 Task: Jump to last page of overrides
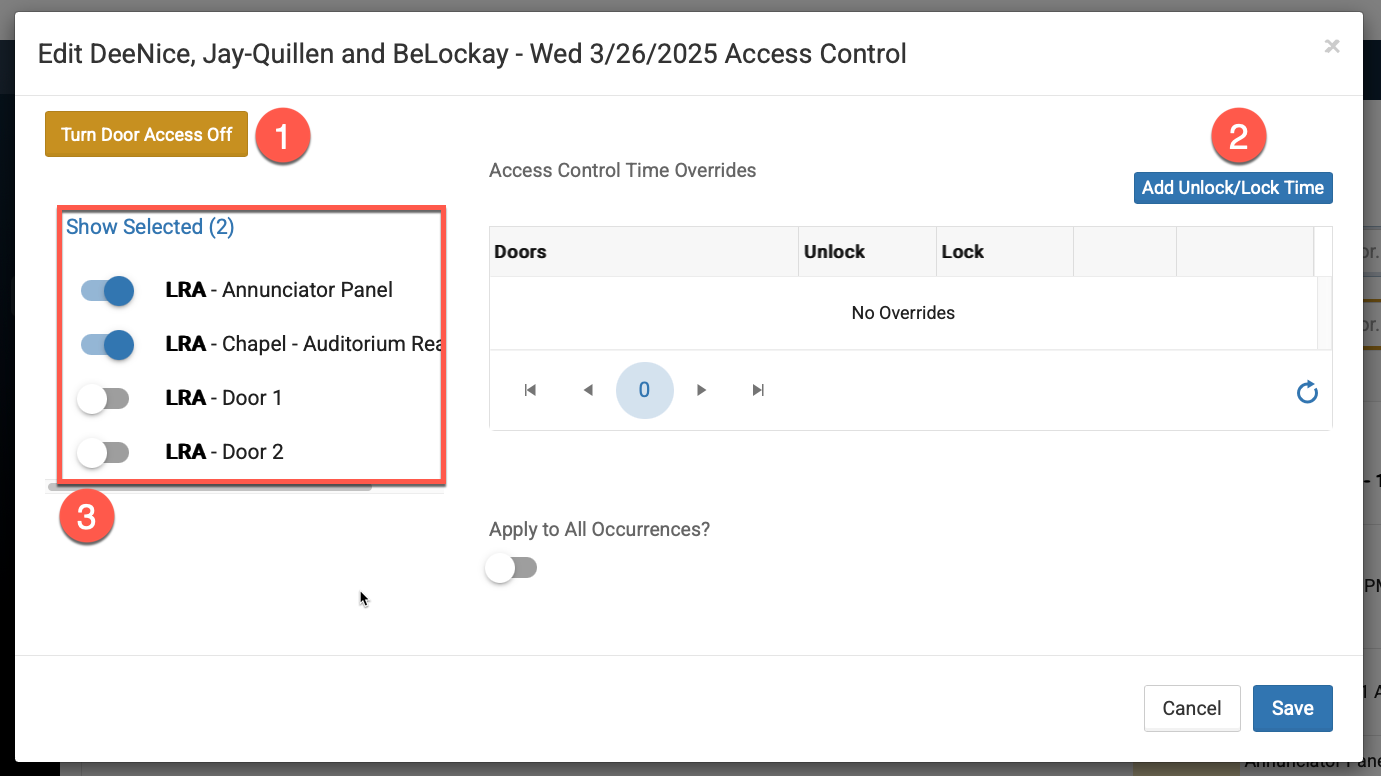[759, 390]
